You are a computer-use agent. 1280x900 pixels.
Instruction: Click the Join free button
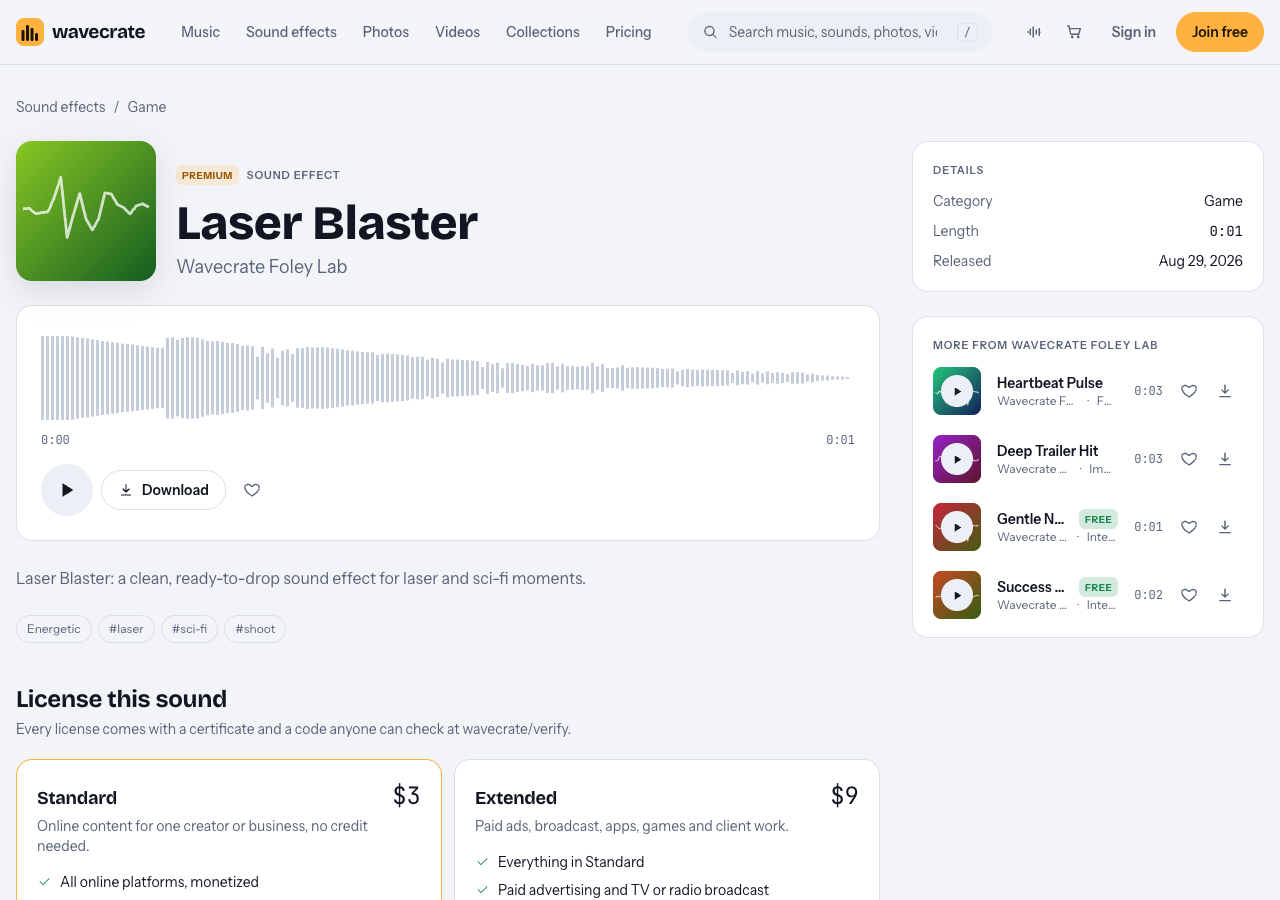pyautogui.click(x=1220, y=32)
